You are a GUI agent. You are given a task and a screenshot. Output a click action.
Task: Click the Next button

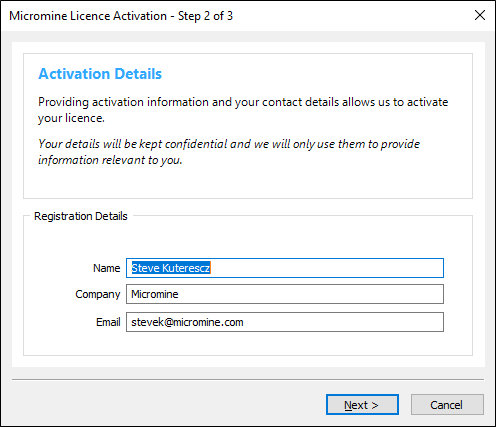(x=362, y=405)
